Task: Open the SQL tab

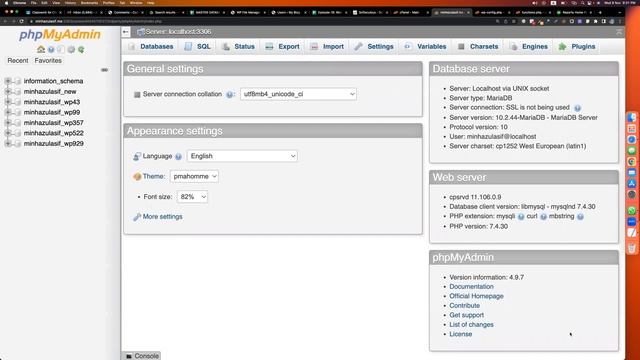Action: pos(198,47)
